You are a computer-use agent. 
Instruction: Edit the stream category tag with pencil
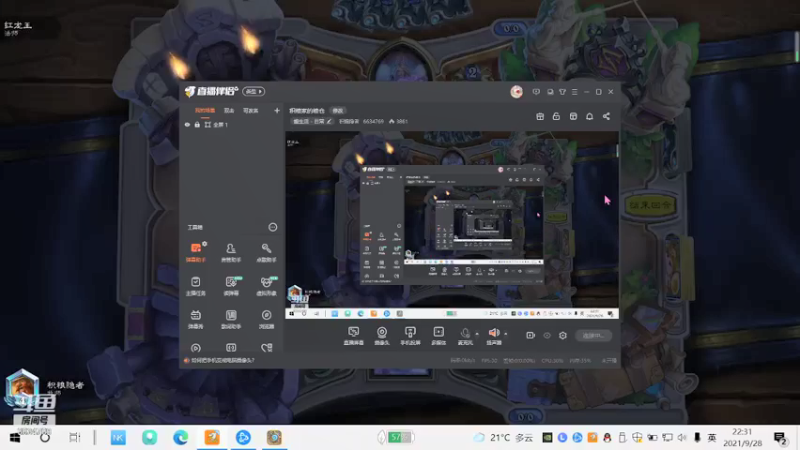(x=312, y=121)
